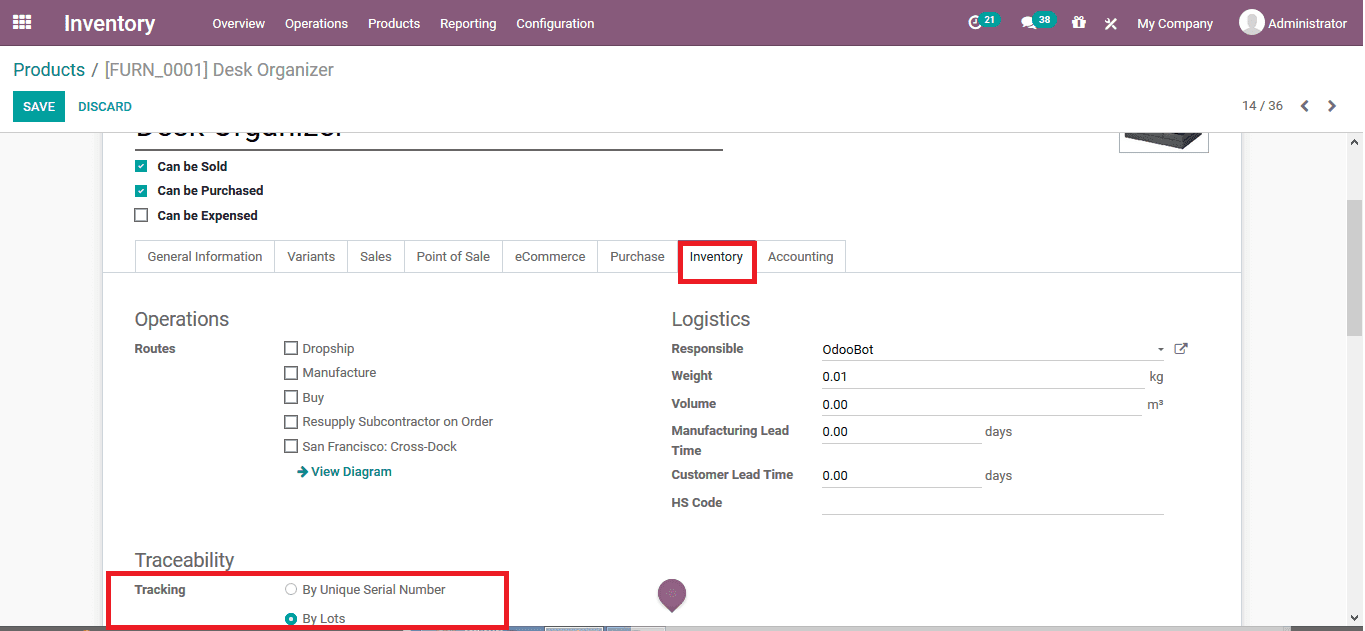Viewport: 1365px width, 631px height.
Task: Switch to Point of Sale tab
Action: point(453,257)
